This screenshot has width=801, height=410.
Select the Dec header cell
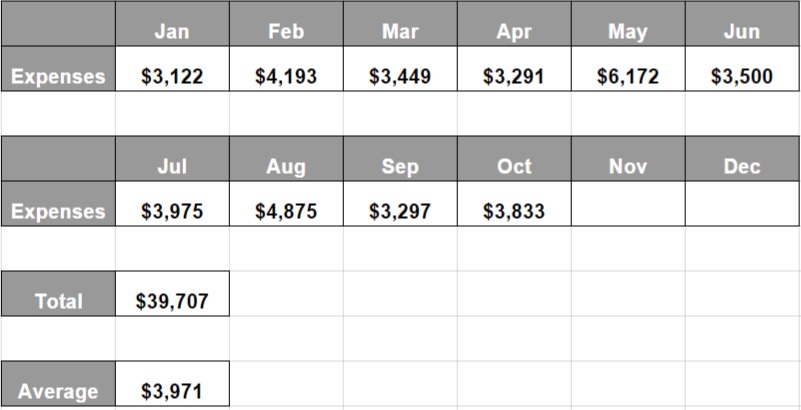tap(742, 158)
